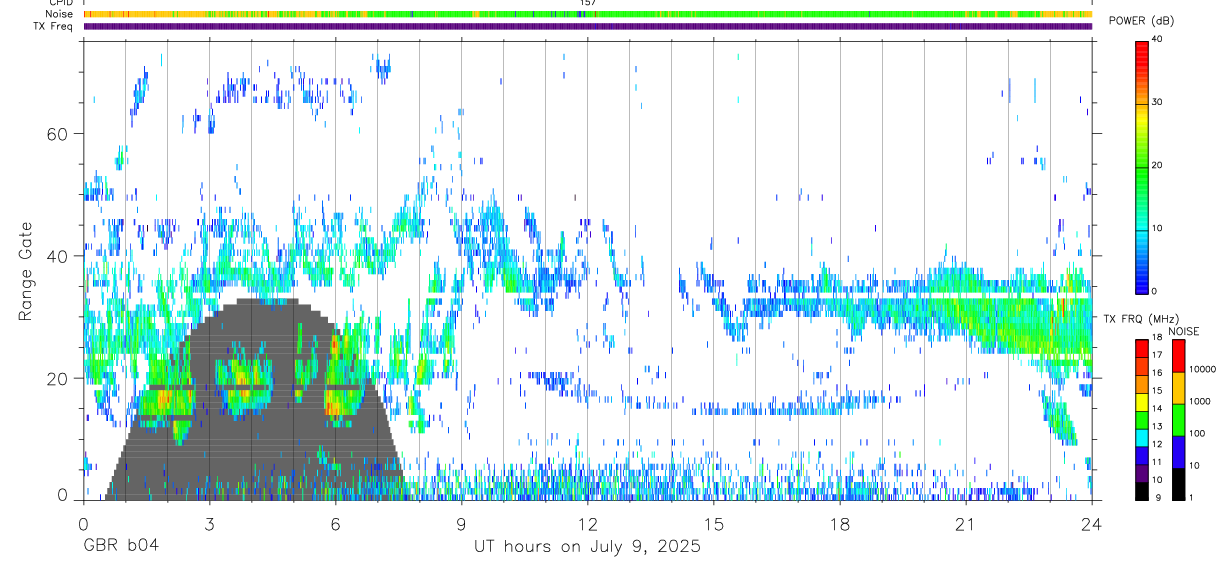The width and height of the screenshot is (1228, 567).
Task: Select the 'Range Gate' y-axis label
Action: (x=24, y=271)
